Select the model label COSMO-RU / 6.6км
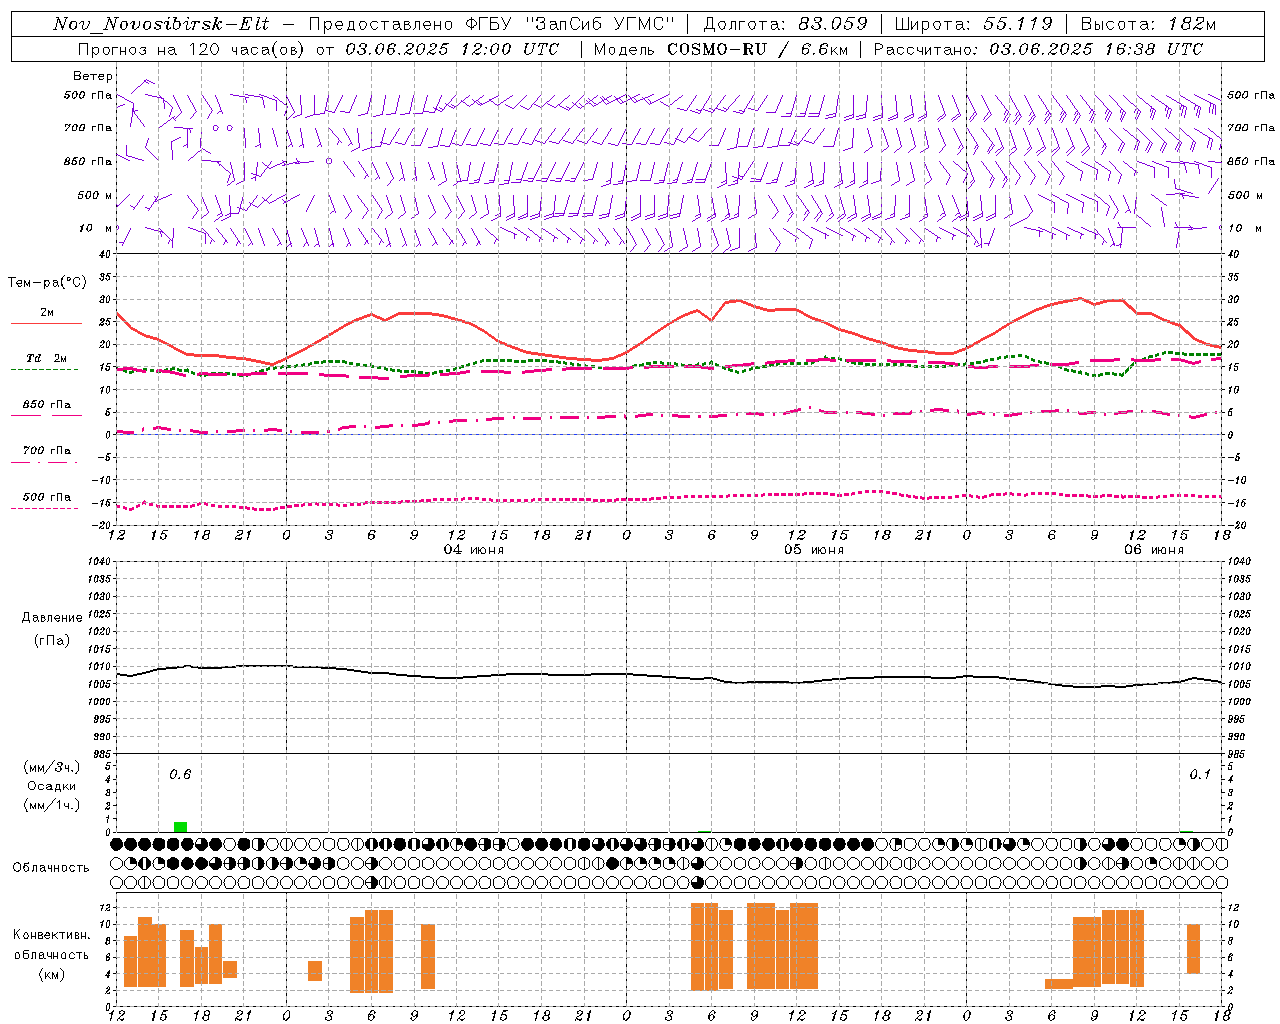Screen dimensions: 1280x1024 (758, 49)
